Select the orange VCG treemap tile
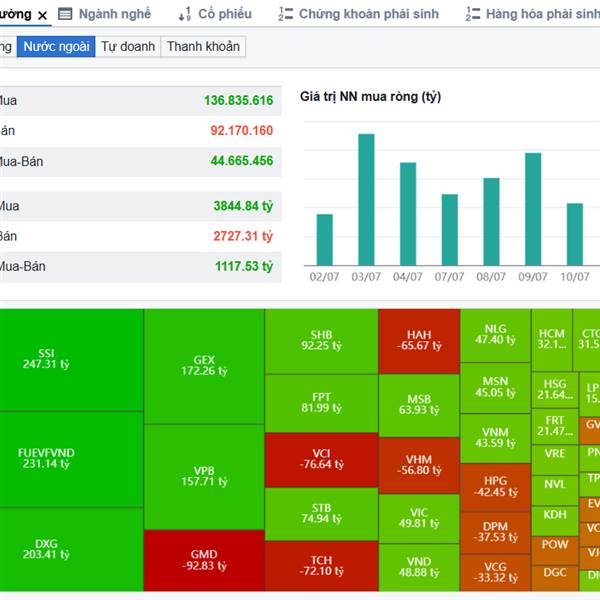Viewport: 600px width, 600px height. [x=496, y=572]
